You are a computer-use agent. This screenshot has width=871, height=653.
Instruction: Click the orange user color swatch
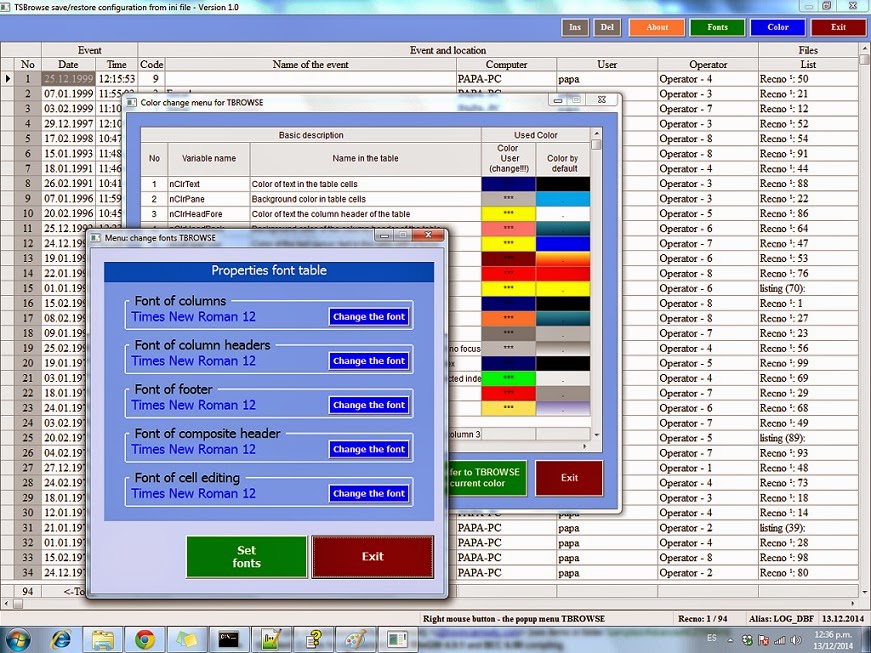click(508, 318)
